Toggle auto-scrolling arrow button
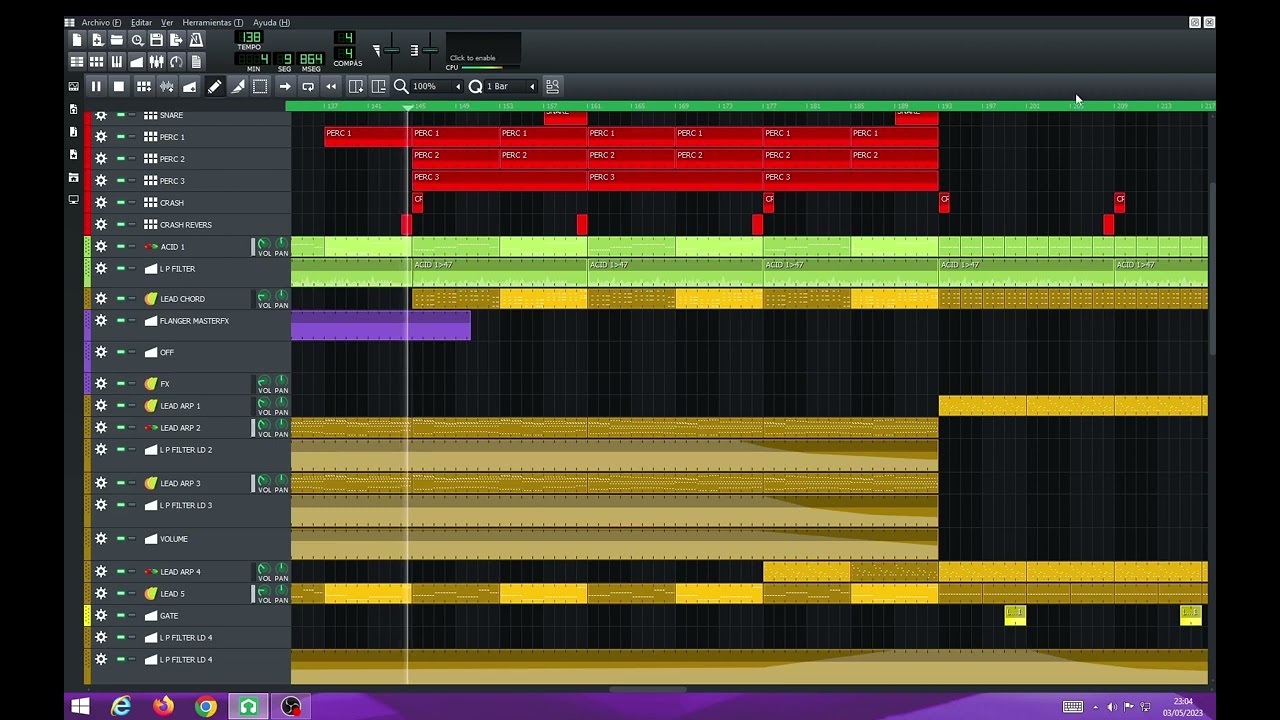 (285, 87)
